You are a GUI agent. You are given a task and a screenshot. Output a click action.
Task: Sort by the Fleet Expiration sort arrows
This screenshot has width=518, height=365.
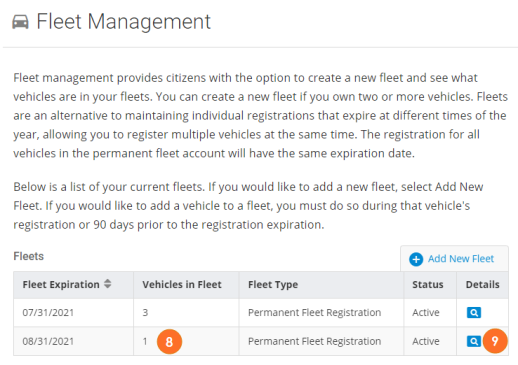tap(107, 284)
